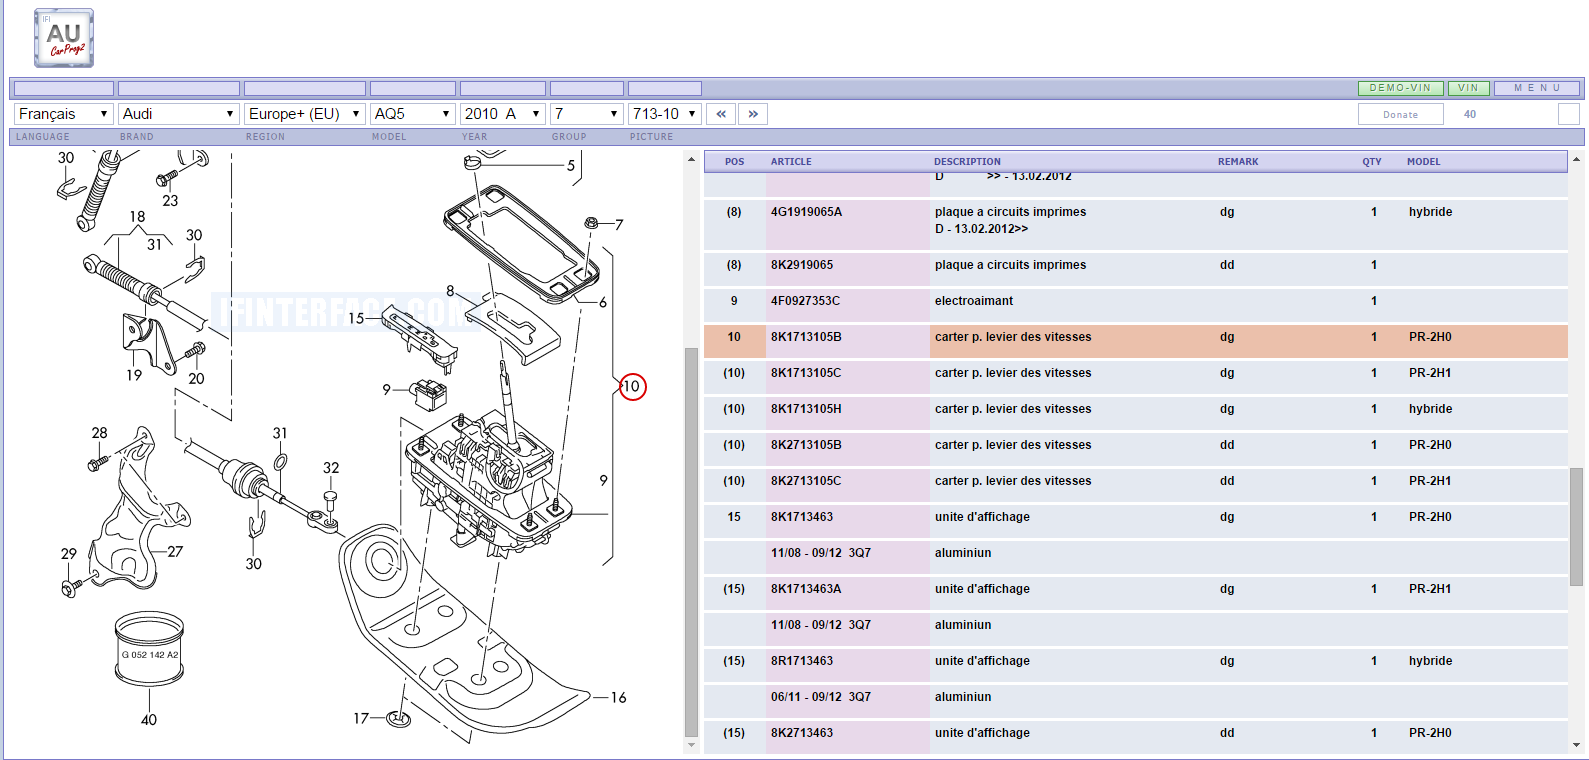1589x760 pixels.
Task: Sort by ARTICLE column header
Action: click(x=791, y=162)
